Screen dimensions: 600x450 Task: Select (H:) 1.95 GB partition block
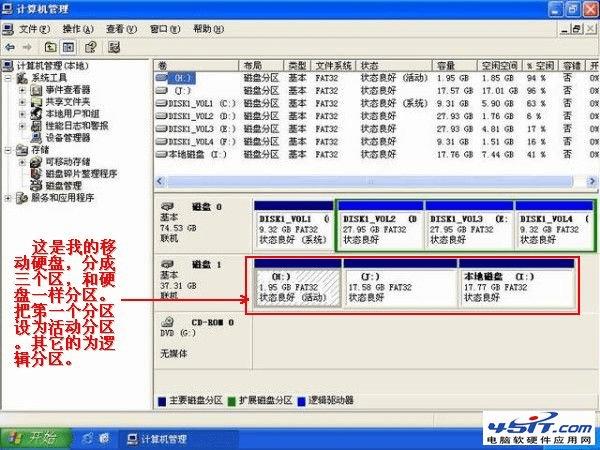pyautogui.click(x=297, y=283)
